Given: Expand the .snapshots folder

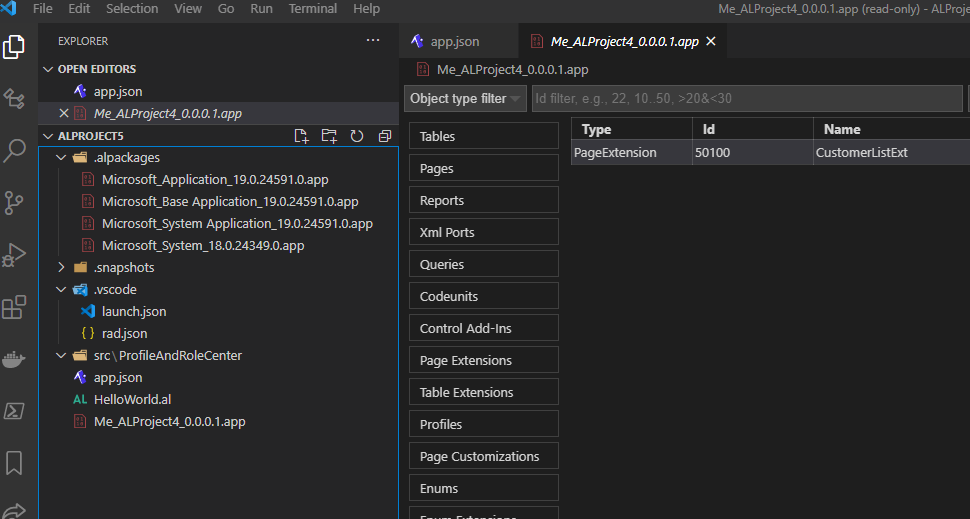Looking at the screenshot, I should tap(61, 268).
